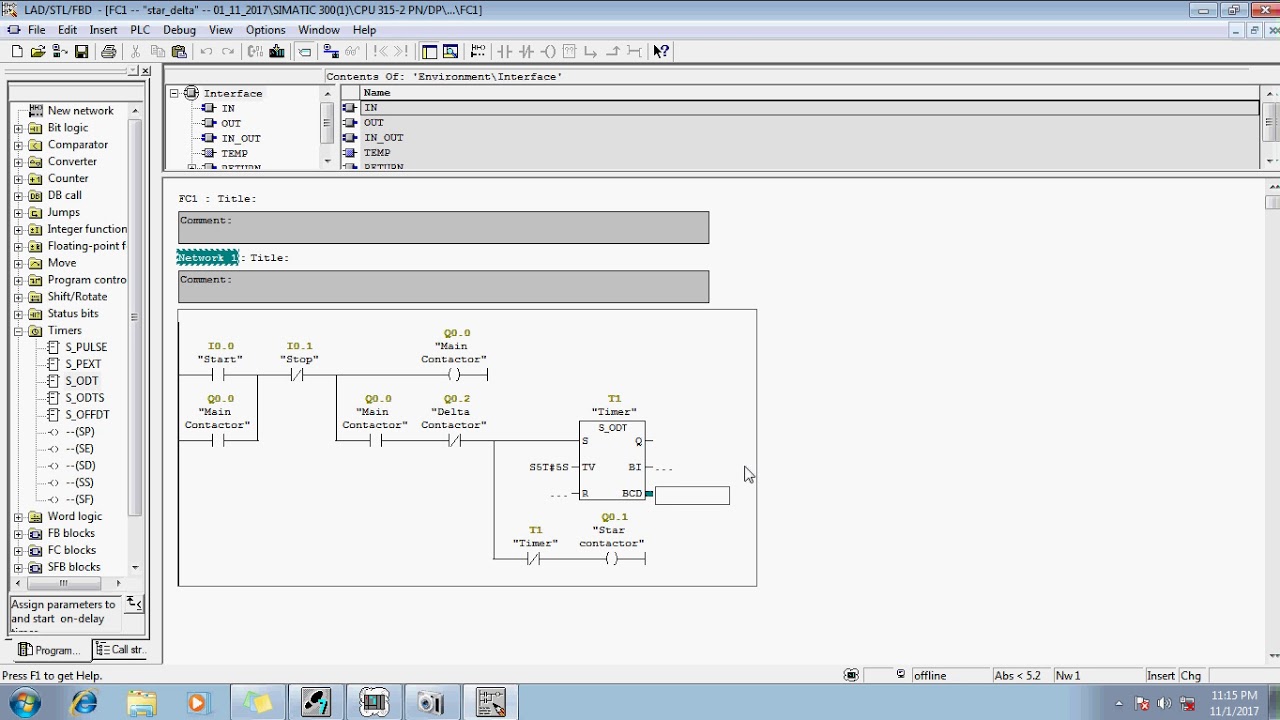The width and height of the screenshot is (1280, 720).
Task: Expand the Bit logic folder
Action: pos(18,128)
